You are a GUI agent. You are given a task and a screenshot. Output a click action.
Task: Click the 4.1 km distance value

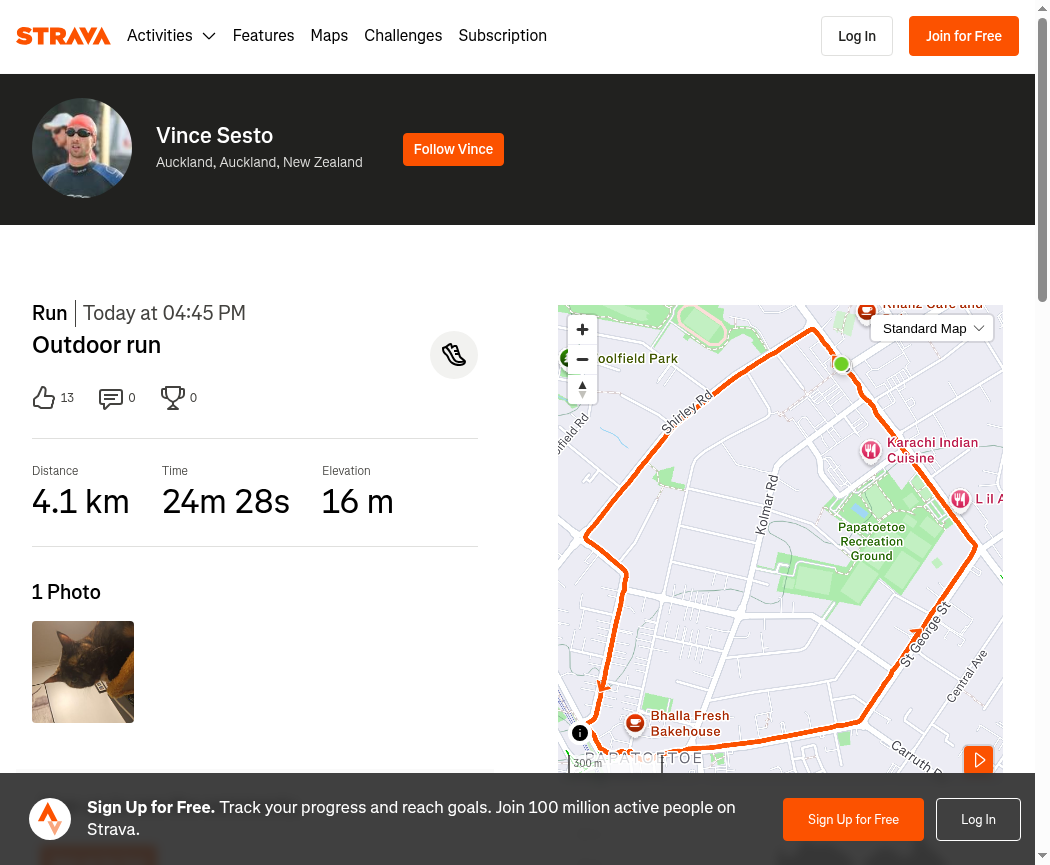80,502
